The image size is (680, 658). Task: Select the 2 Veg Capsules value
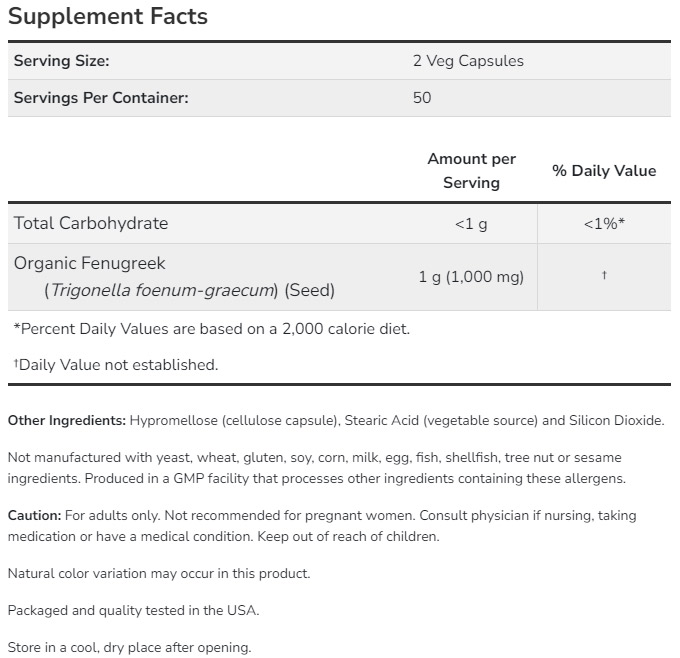468,61
